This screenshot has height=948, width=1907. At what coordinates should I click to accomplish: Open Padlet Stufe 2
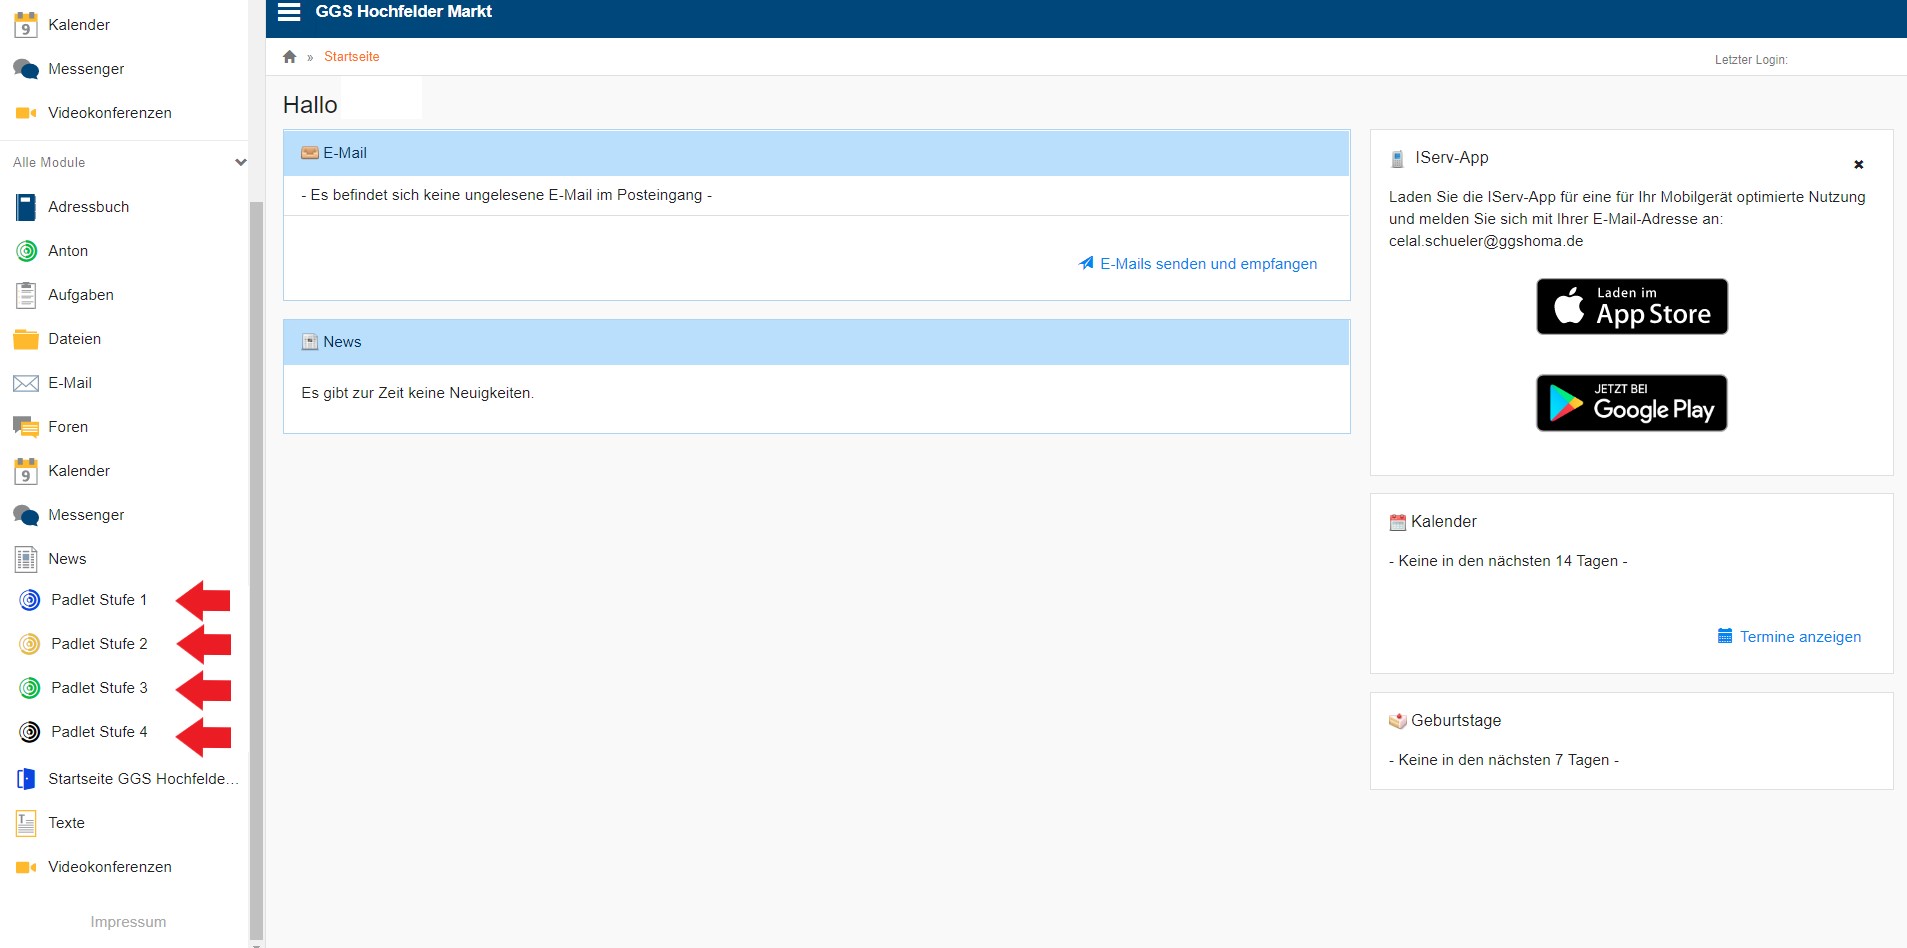(x=99, y=644)
